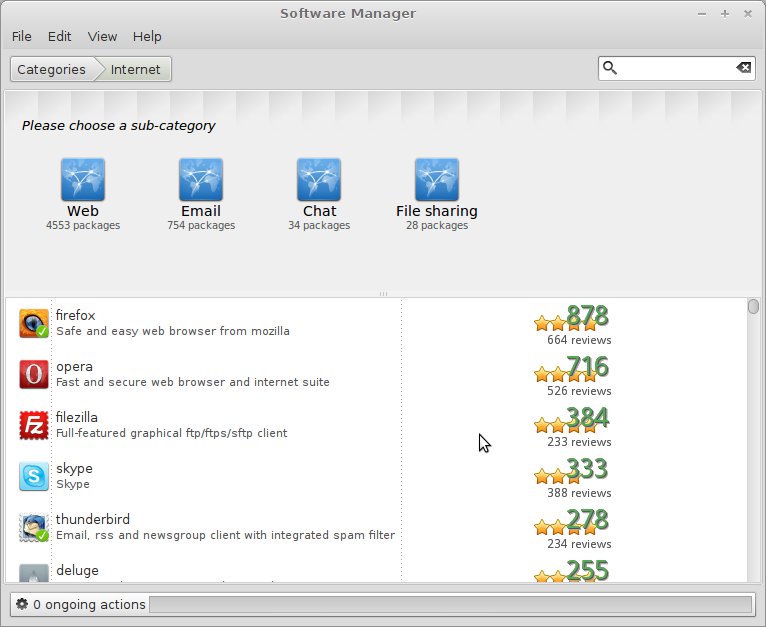The height and width of the screenshot is (627, 766).
Task: Click the Thunderbird application icon
Action: click(34, 528)
